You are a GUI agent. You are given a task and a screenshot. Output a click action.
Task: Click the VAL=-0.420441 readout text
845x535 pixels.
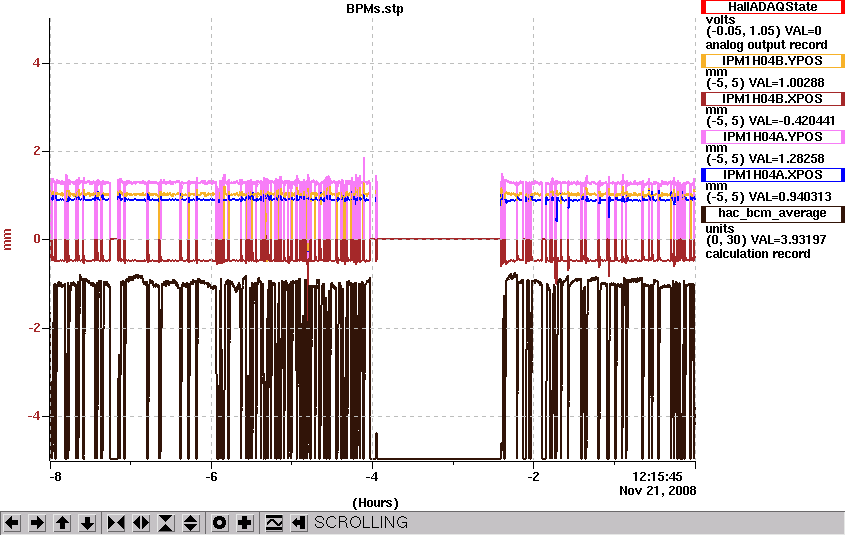click(x=792, y=121)
